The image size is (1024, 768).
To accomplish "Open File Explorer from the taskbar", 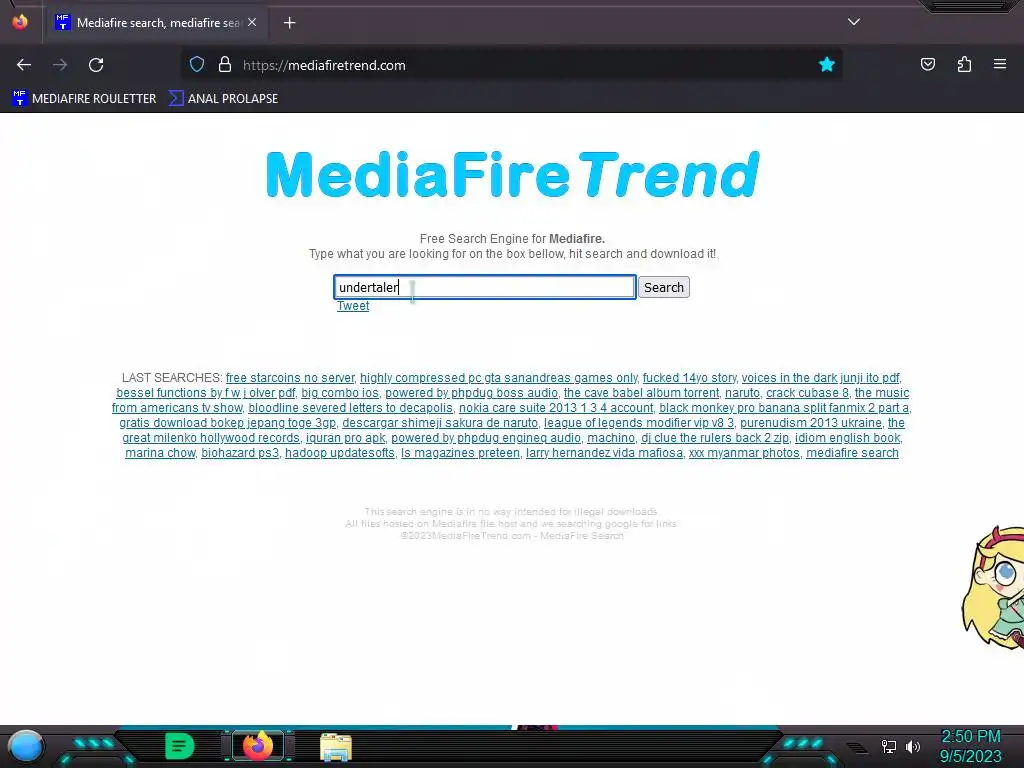I will (x=336, y=747).
